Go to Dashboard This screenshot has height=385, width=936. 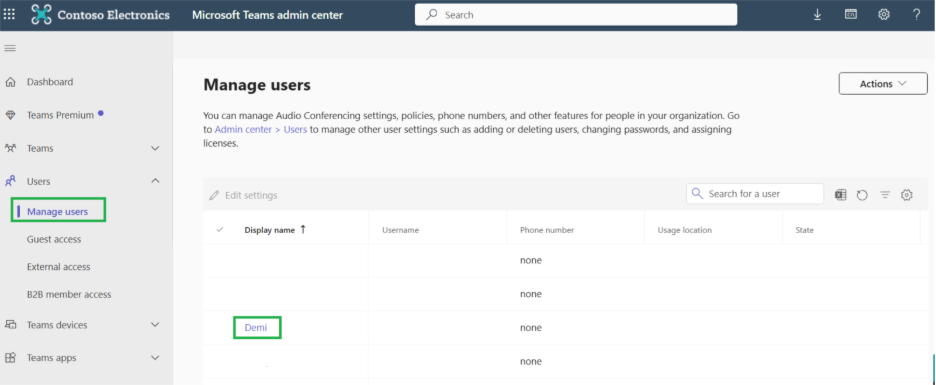point(50,82)
